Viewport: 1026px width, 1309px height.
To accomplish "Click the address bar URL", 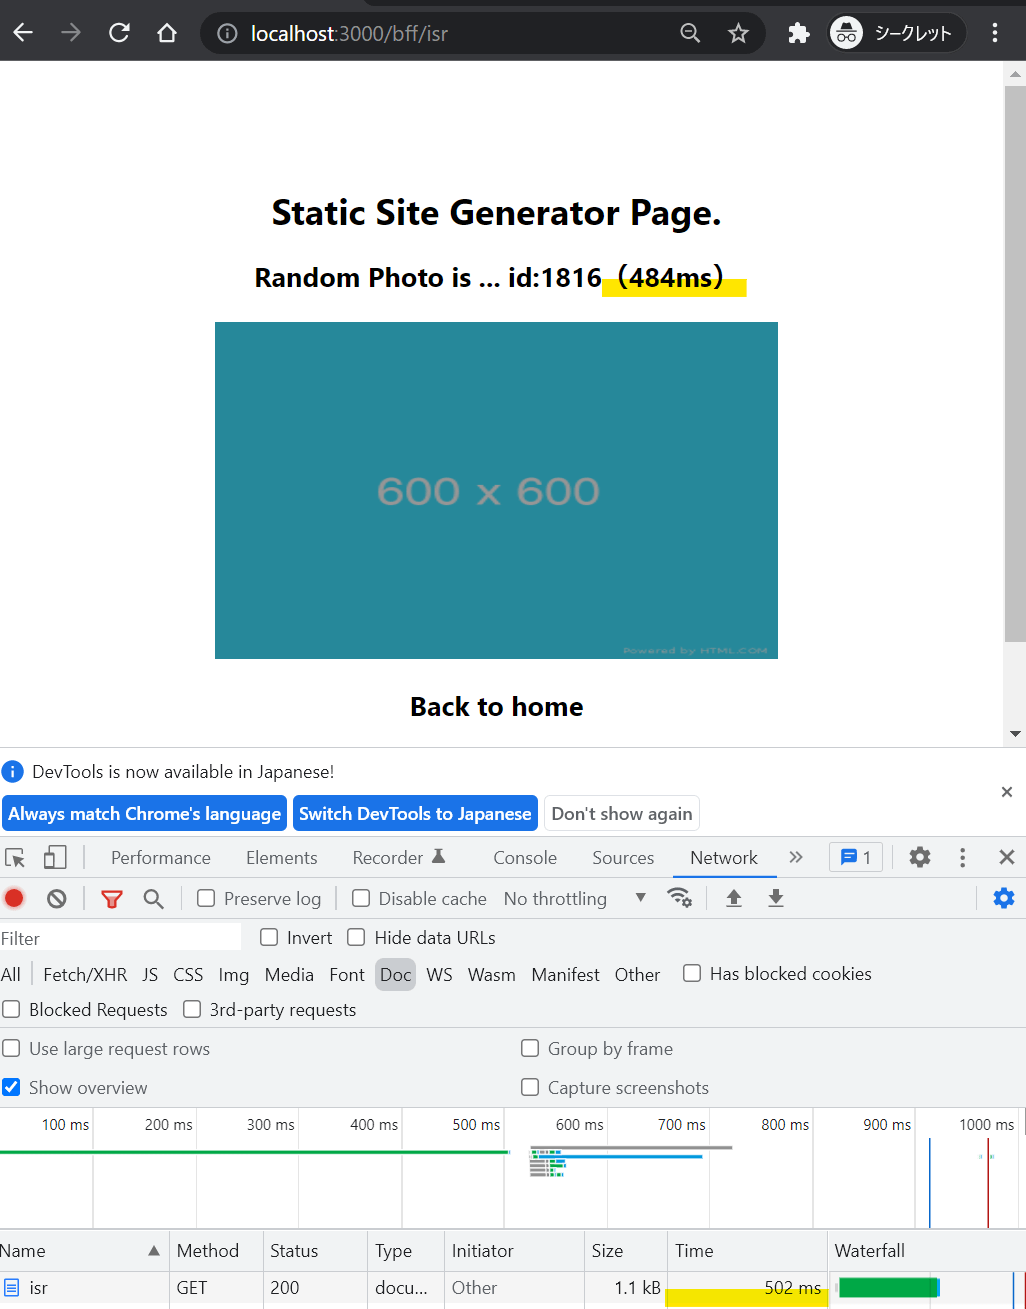I will tap(349, 34).
